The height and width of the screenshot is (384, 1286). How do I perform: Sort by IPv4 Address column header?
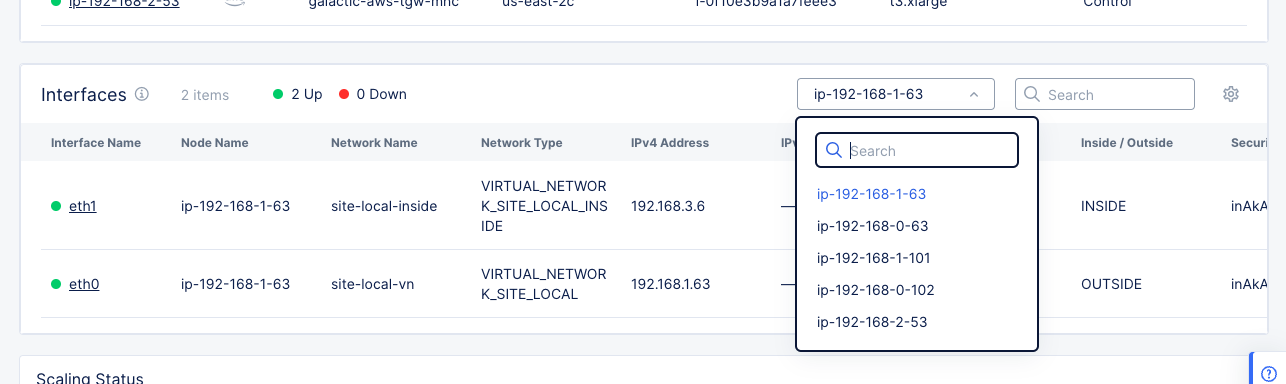[x=670, y=143]
